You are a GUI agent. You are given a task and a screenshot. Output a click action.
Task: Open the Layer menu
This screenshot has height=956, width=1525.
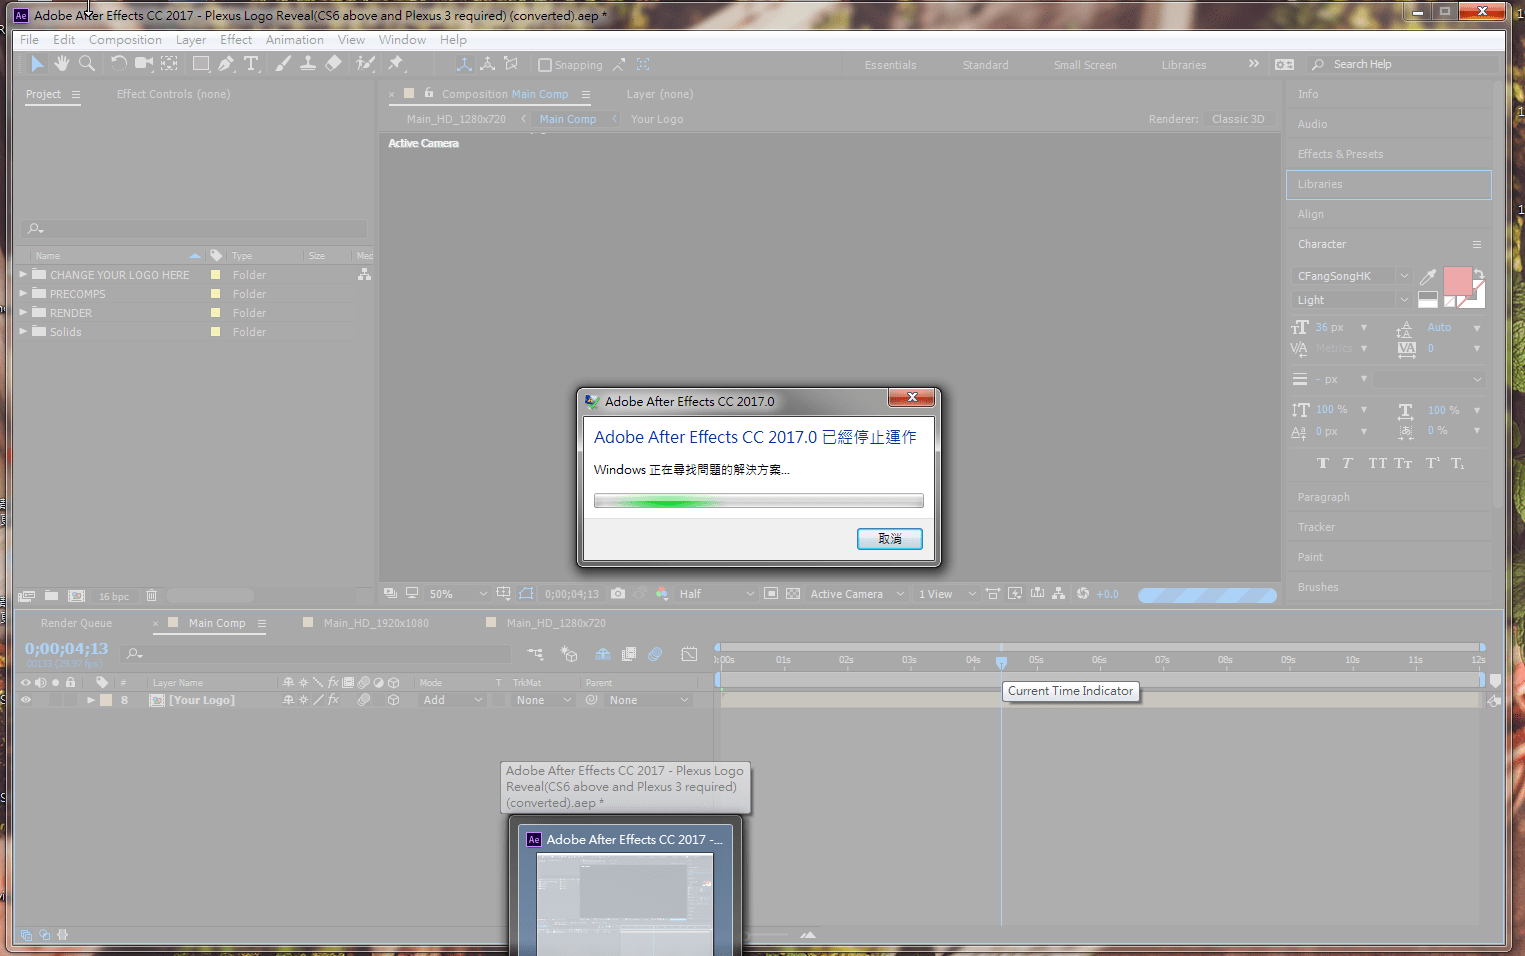tap(191, 40)
